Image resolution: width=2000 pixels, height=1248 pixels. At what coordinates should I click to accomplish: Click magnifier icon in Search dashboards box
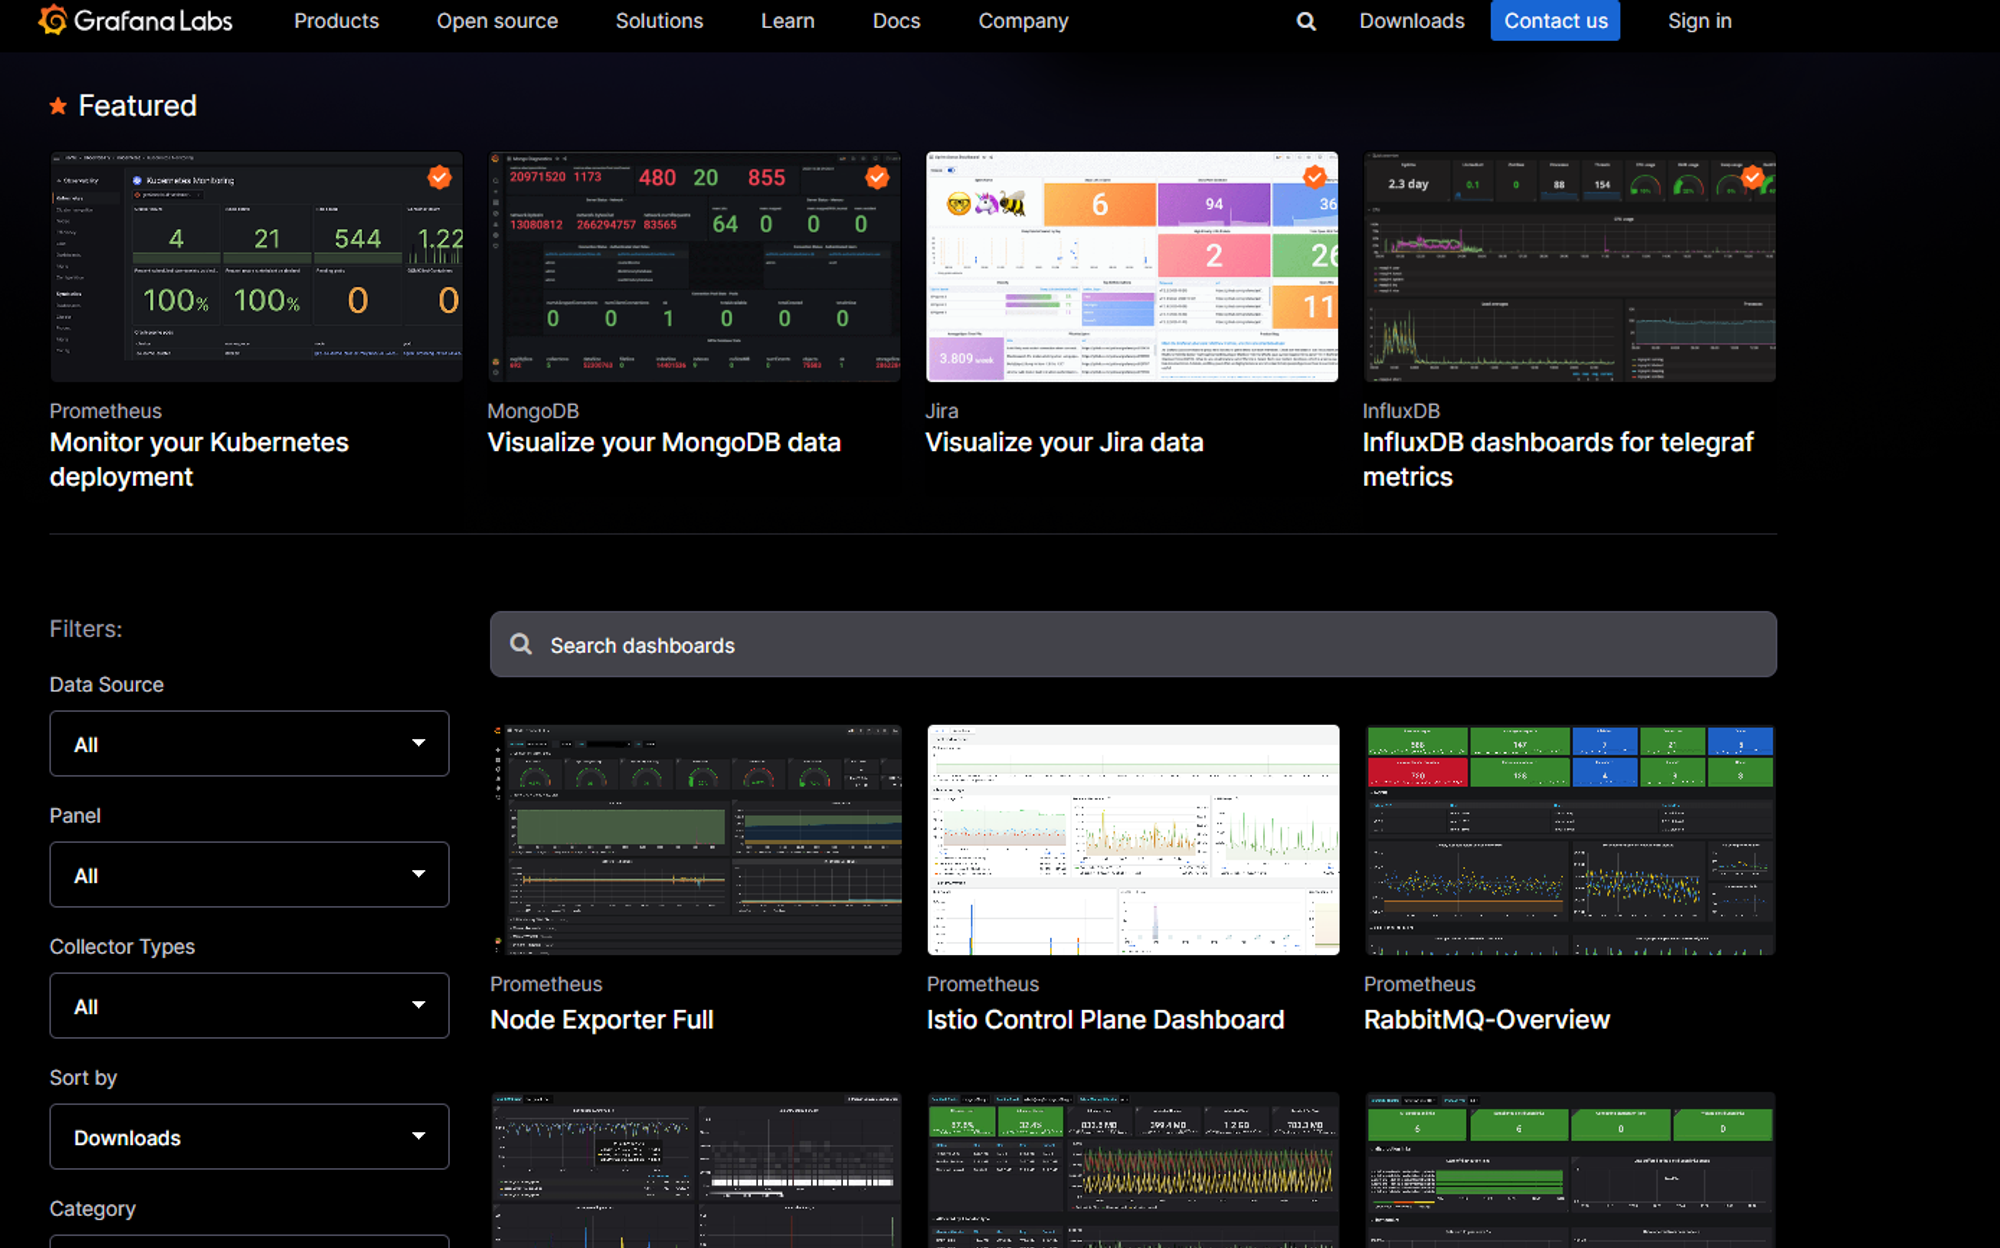[x=521, y=644]
